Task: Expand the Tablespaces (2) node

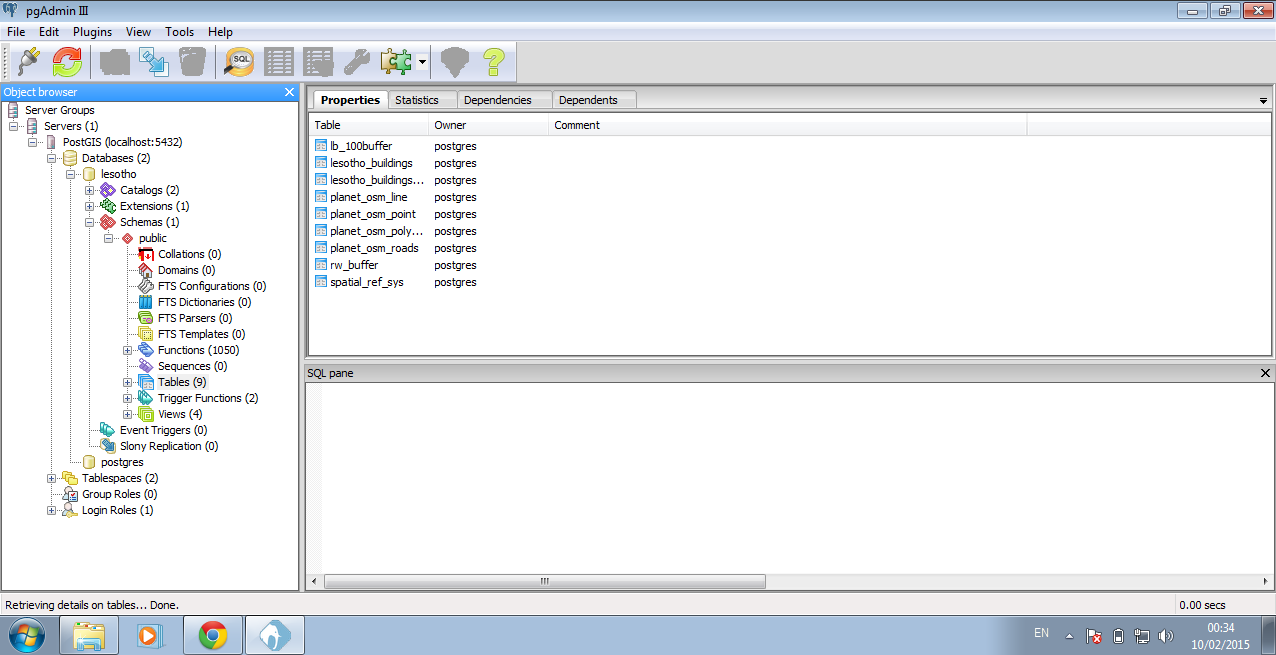Action: click(52, 478)
